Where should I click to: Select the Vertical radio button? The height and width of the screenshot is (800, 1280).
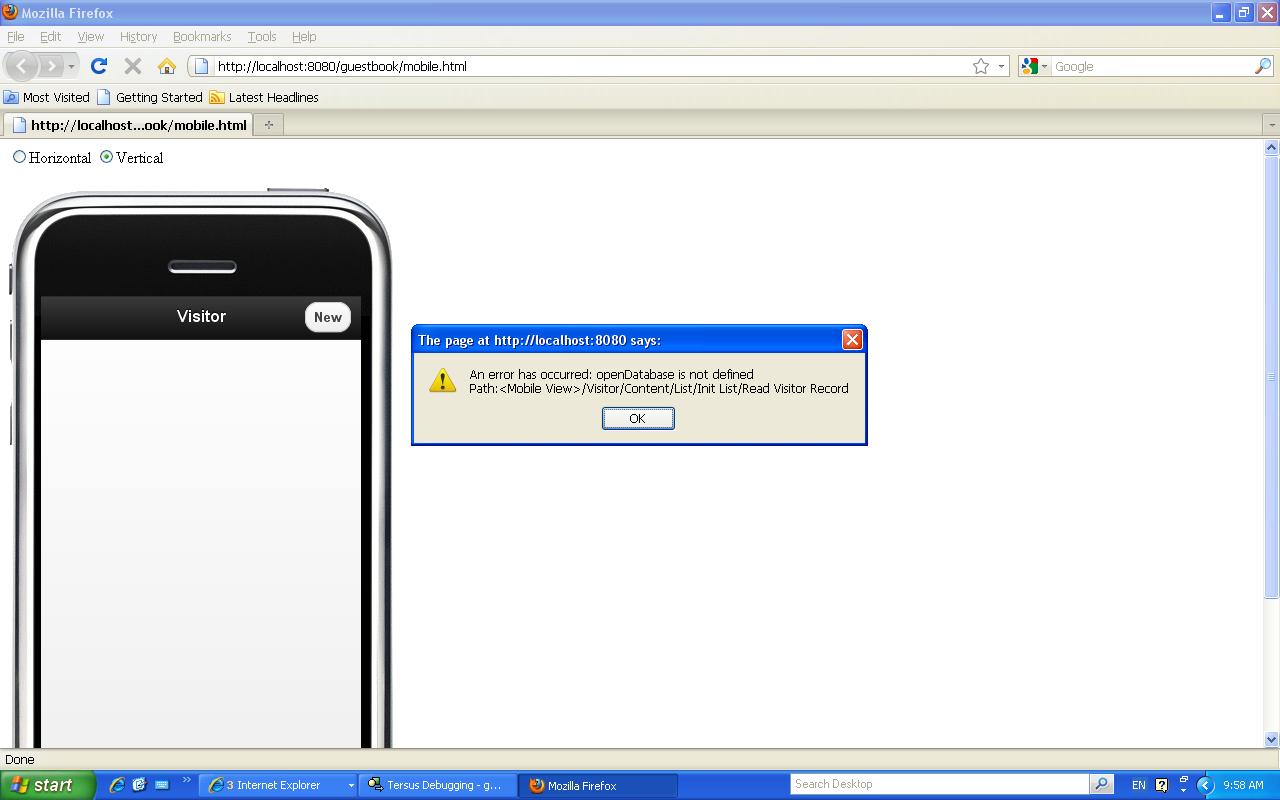(x=106, y=157)
